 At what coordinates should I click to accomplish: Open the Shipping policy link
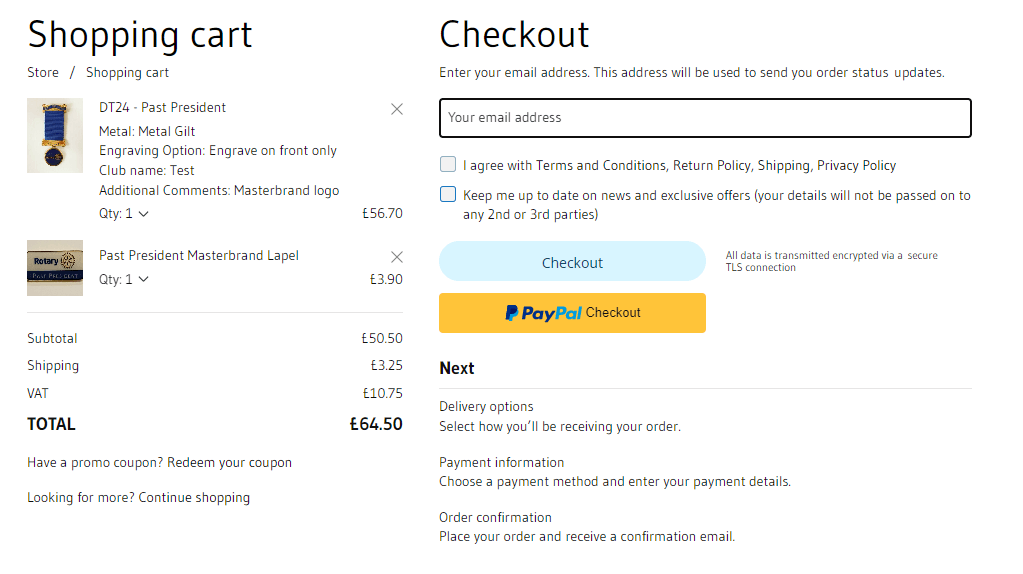pyautogui.click(x=783, y=166)
